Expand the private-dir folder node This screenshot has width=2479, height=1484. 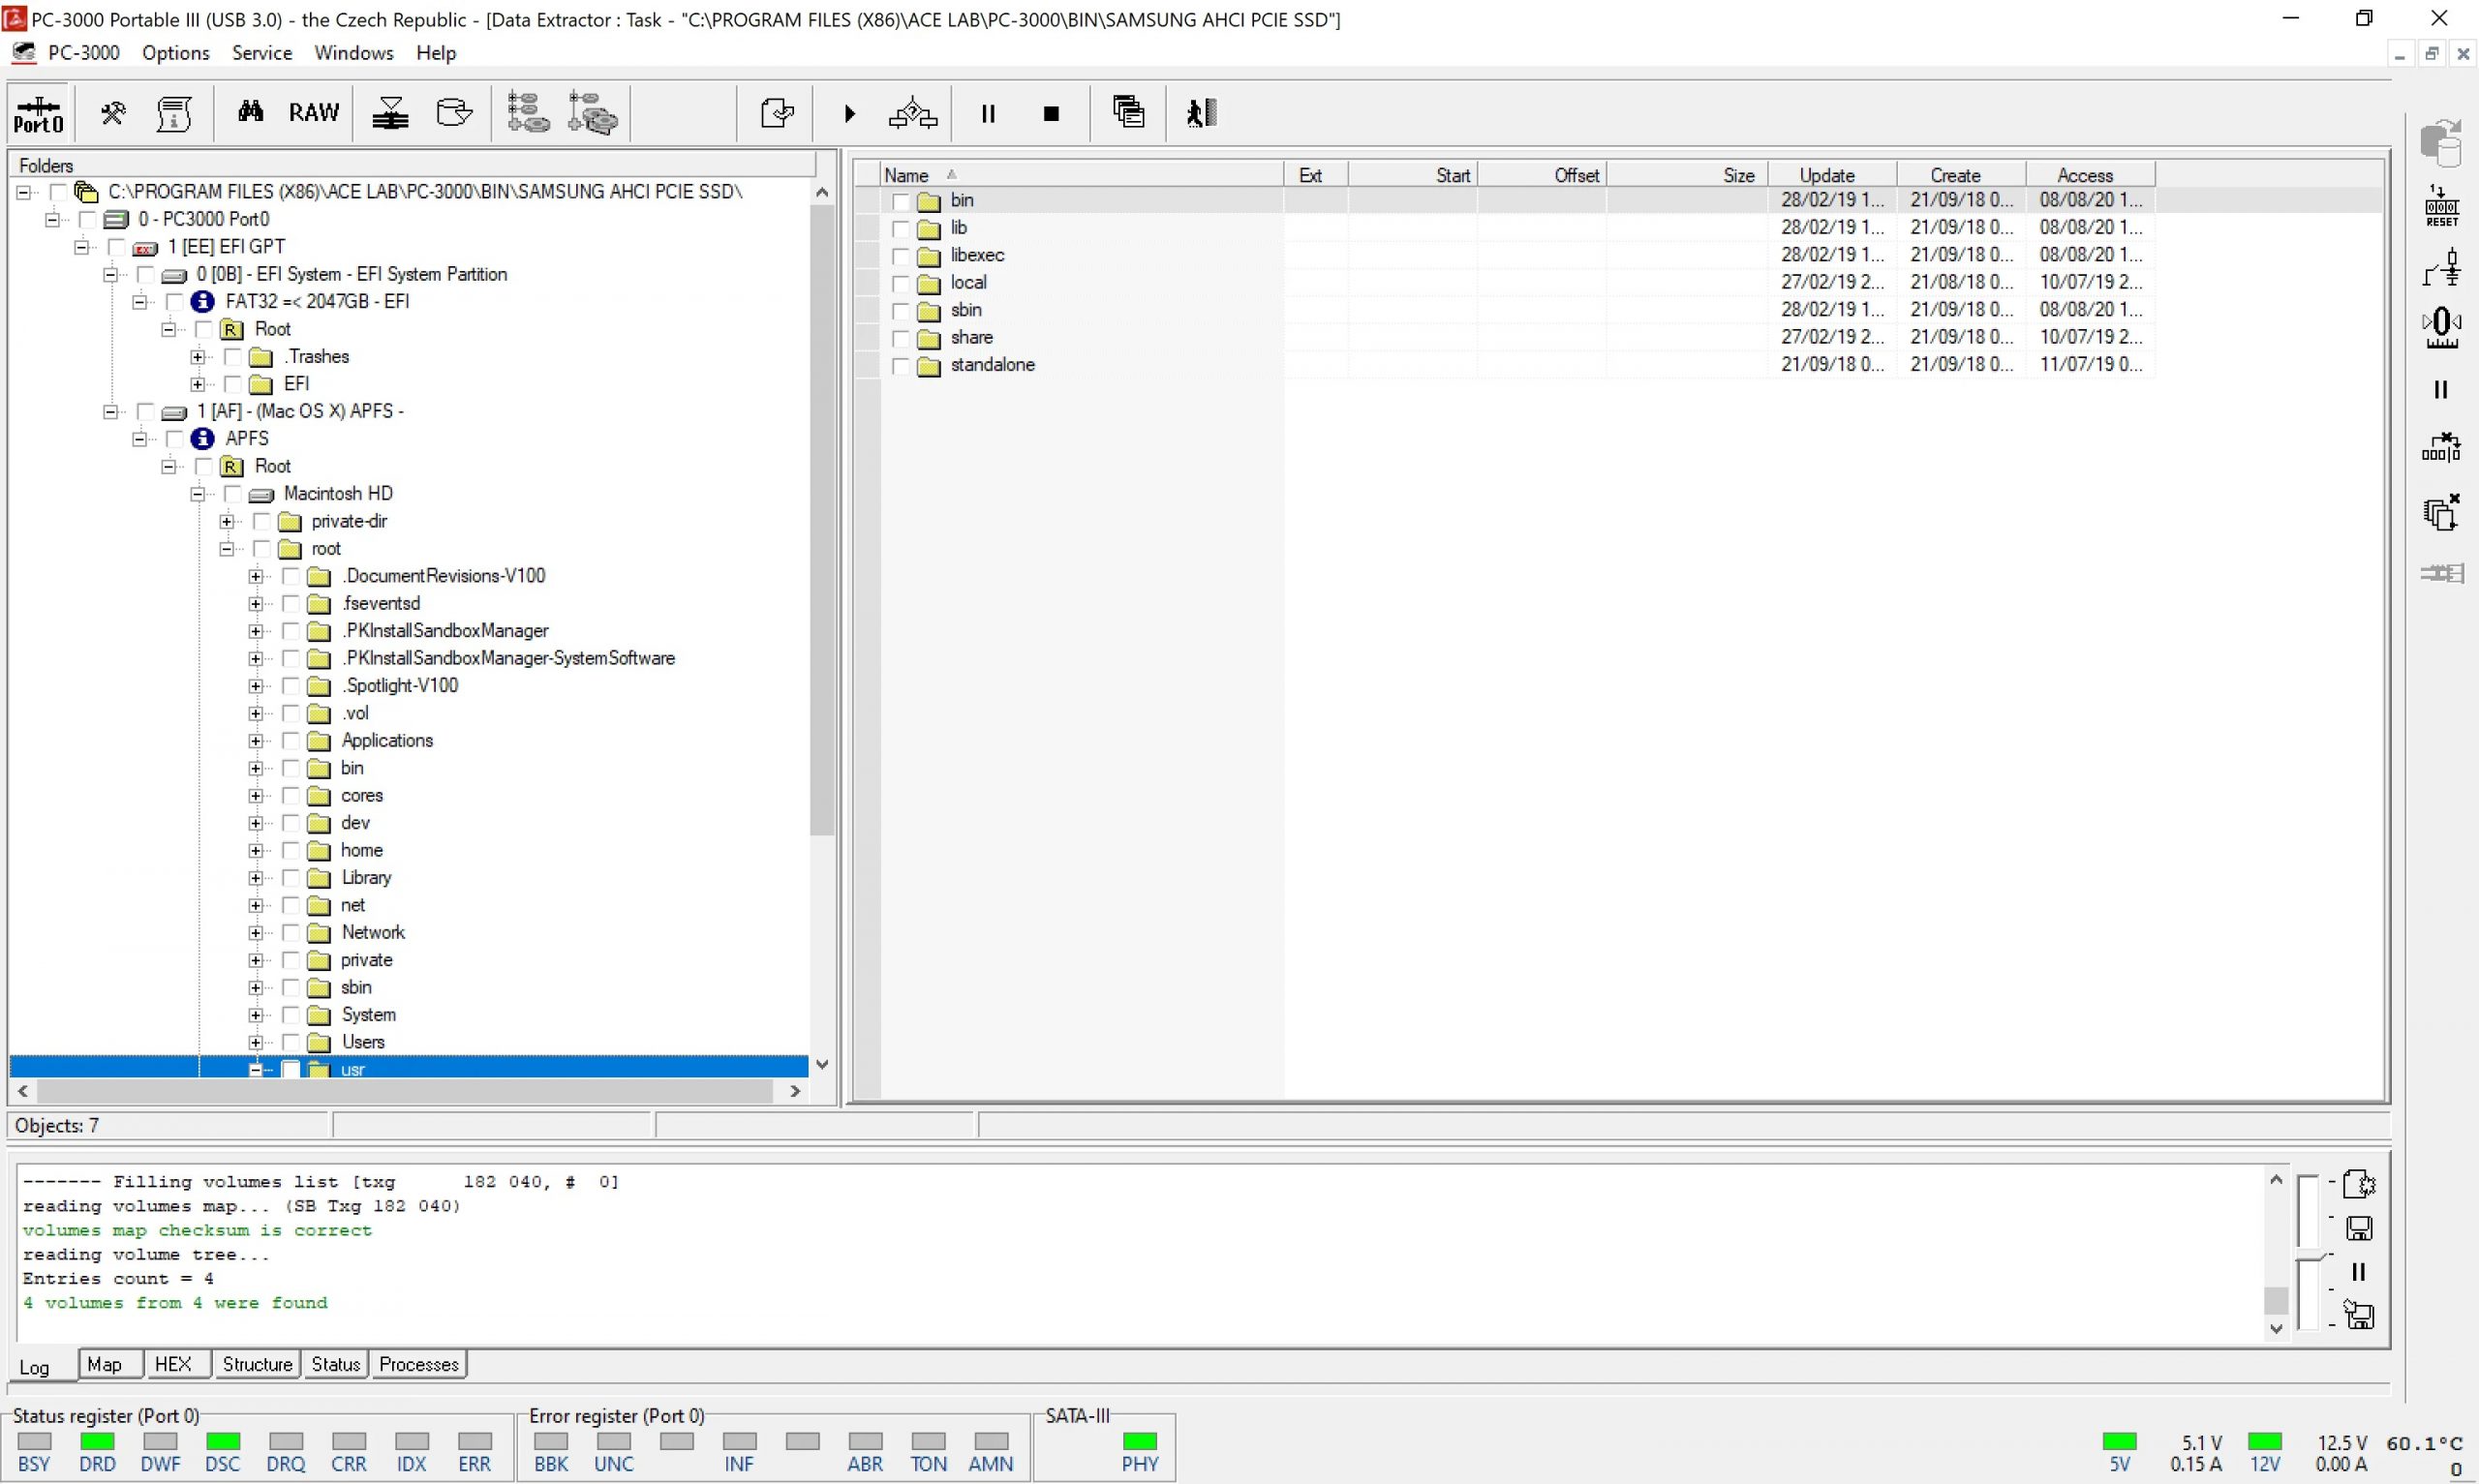tap(227, 522)
